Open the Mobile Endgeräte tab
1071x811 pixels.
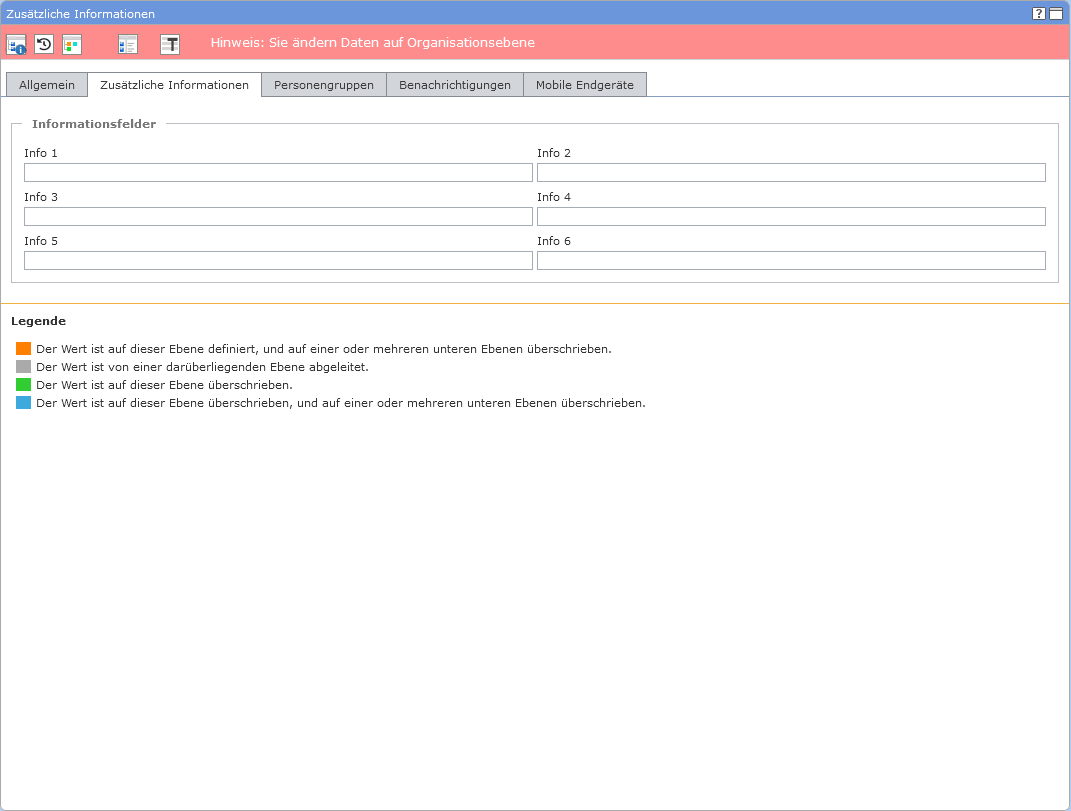585,85
